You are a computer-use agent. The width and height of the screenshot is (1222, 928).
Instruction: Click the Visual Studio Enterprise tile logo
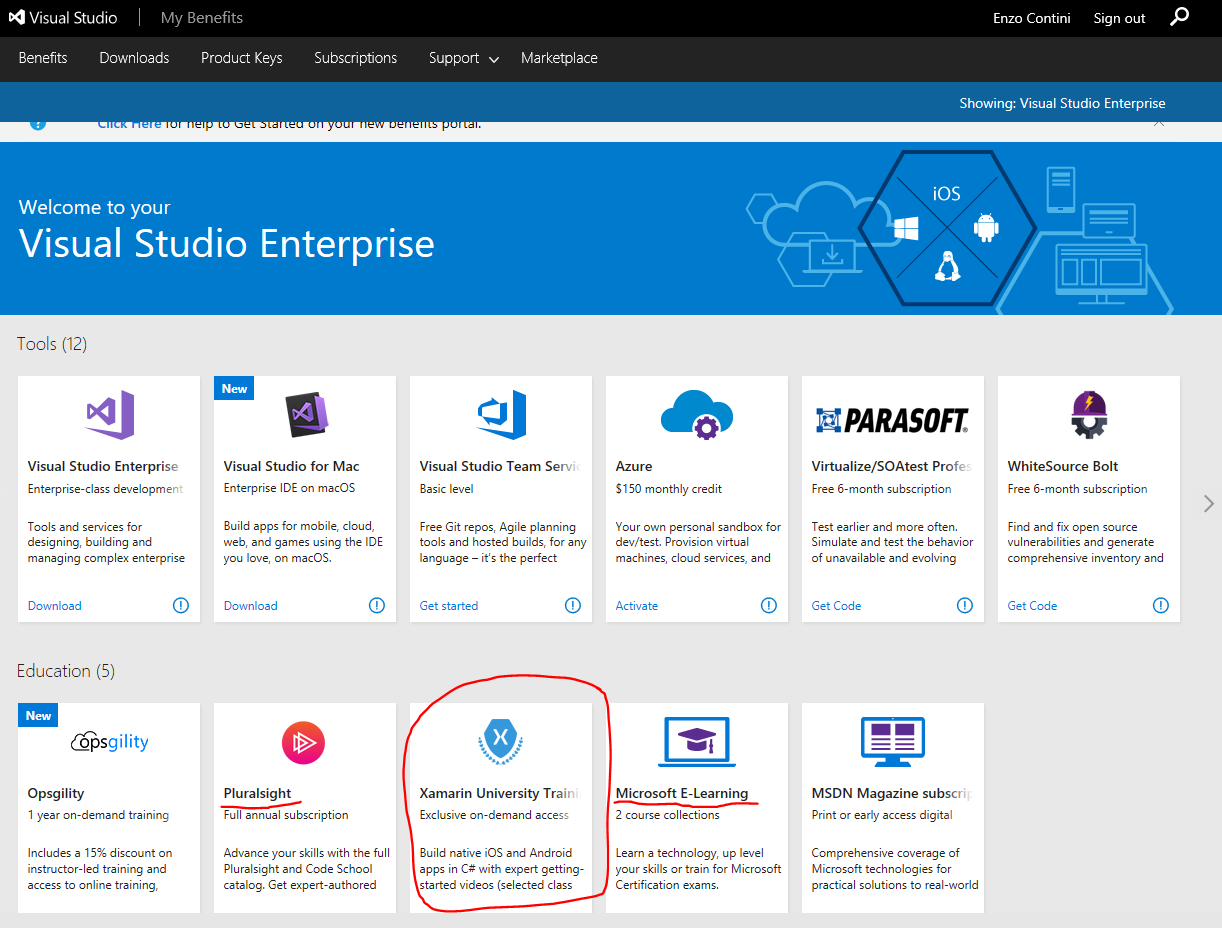(x=109, y=414)
